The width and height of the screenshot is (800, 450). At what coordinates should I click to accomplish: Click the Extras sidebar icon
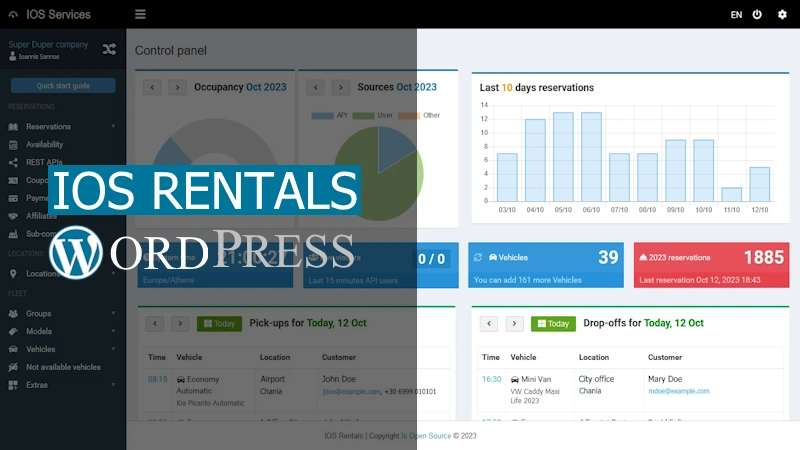click(13, 385)
